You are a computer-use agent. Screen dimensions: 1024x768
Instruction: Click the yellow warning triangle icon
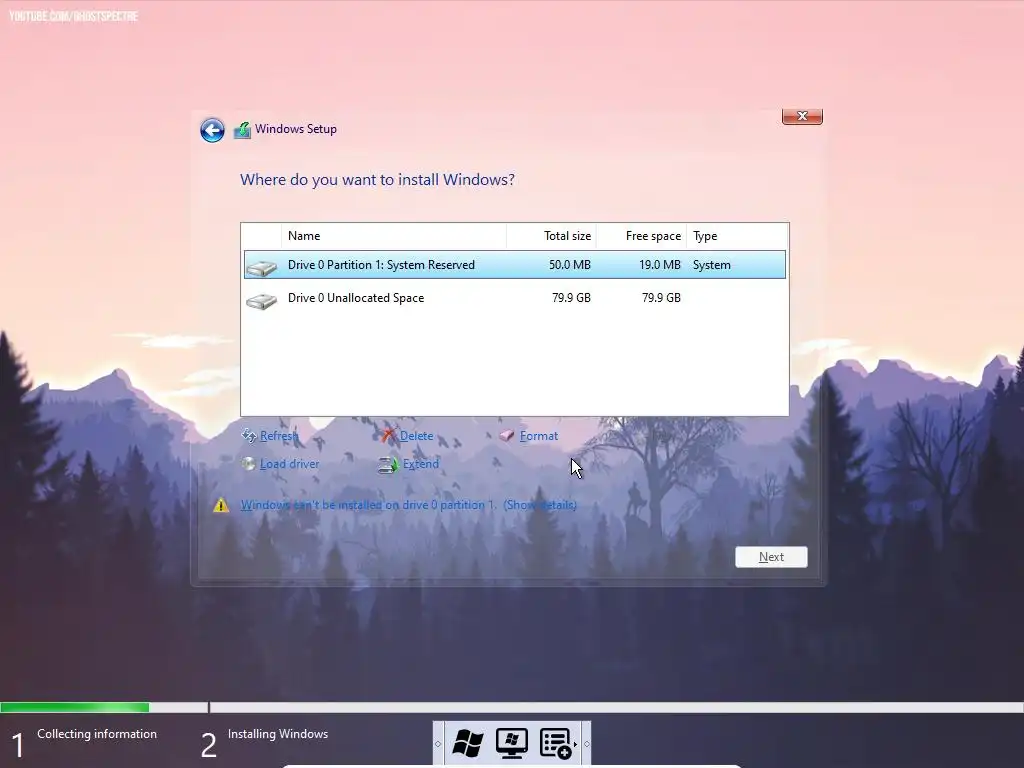point(221,505)
